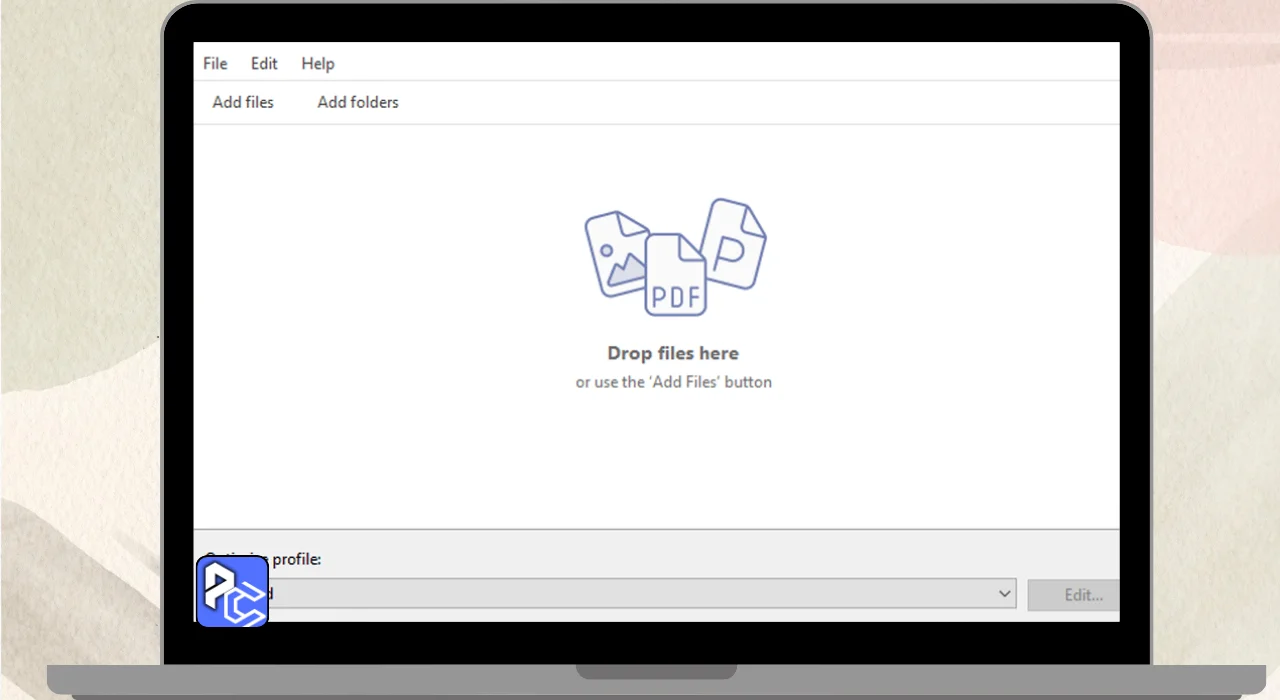Click the P document icon in drop area
The width and height of the screenshot is (1280, 700).
[x=734, y=243]
